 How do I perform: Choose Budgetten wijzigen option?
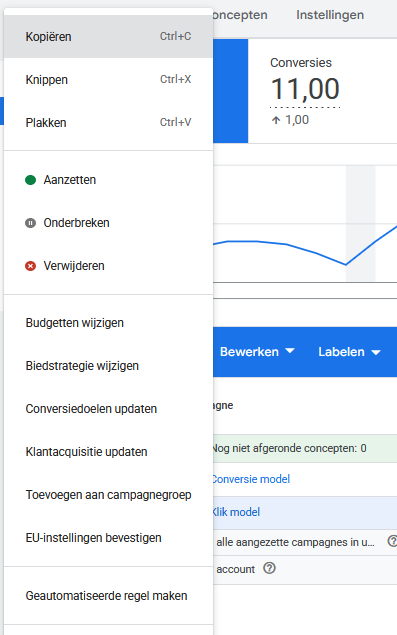pyautogui.click(x=108, y=323)
